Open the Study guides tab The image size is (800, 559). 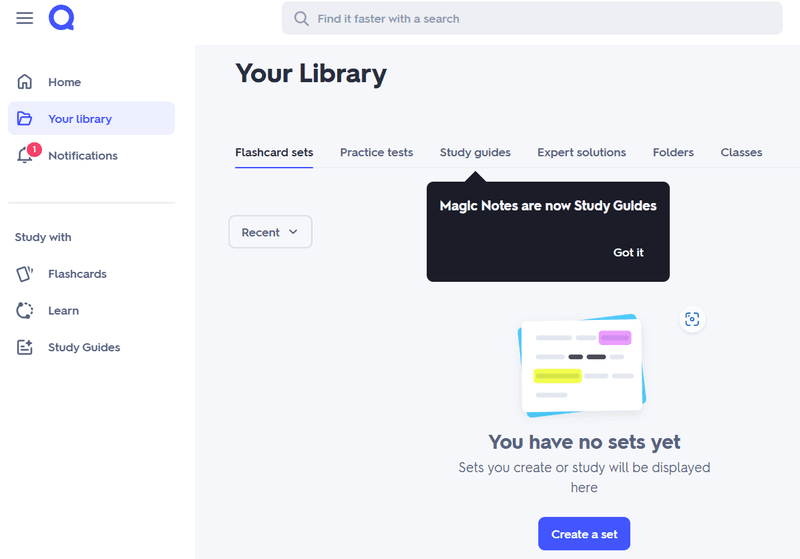475,153
